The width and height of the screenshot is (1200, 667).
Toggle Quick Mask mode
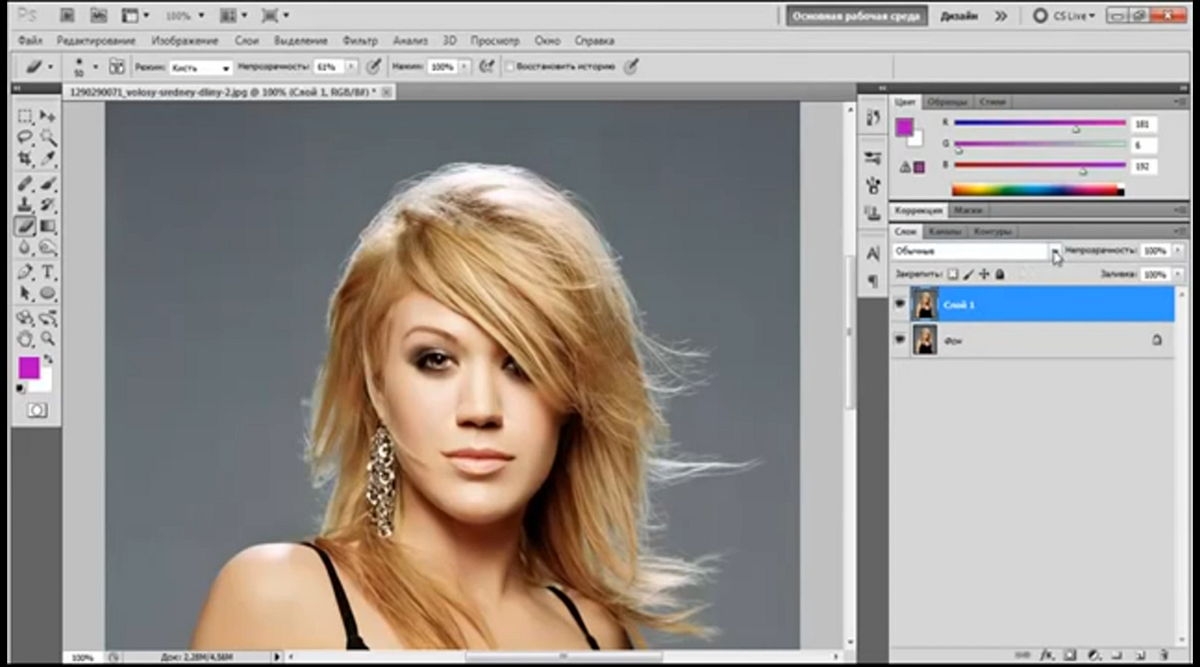tap(37, 410)
